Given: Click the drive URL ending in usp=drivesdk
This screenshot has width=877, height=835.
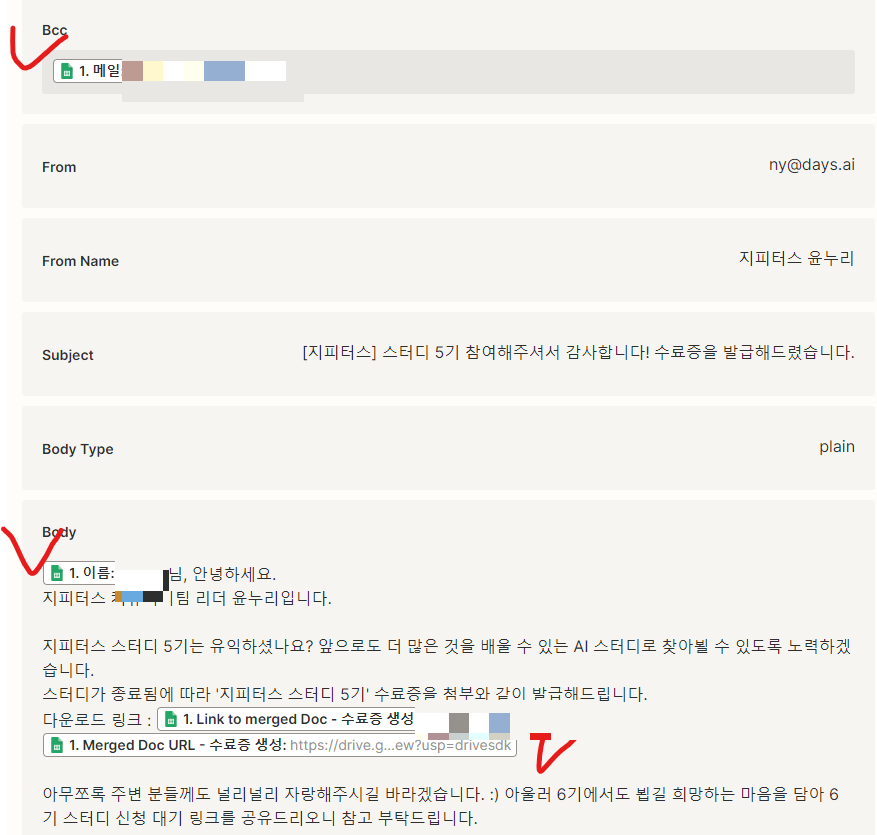Looking at the screenshot, I should [x=400, y=745].
